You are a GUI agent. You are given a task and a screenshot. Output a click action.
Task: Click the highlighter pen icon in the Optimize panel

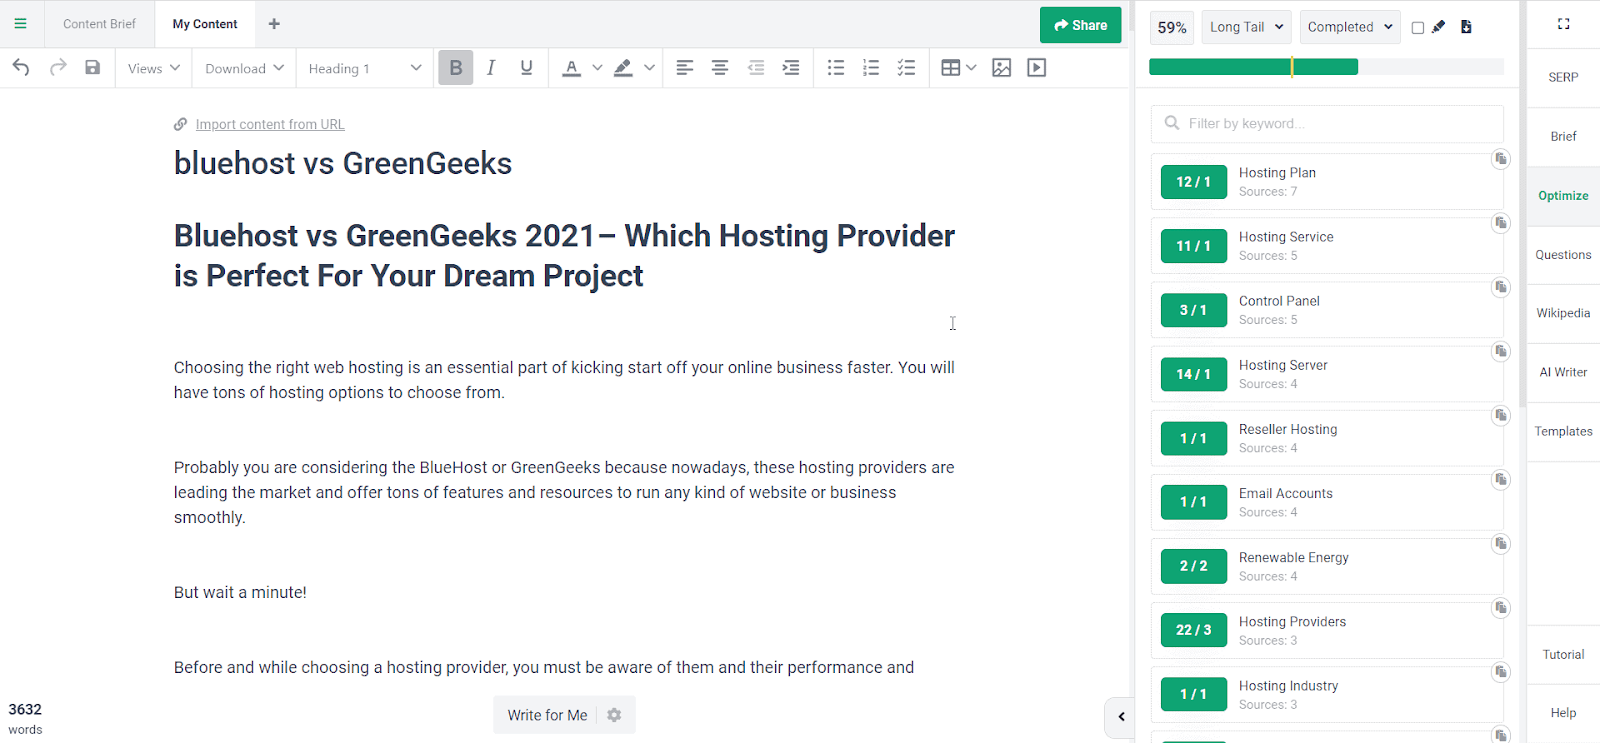(x=1438, y=27)
